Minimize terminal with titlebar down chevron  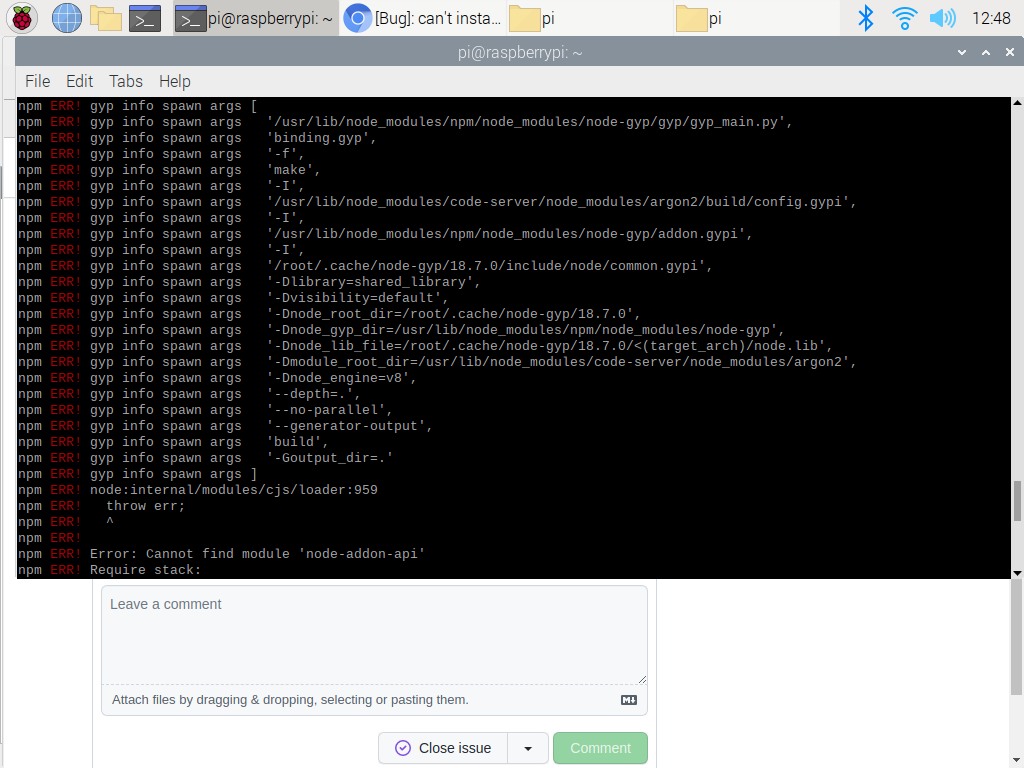pyautogui.click(x=961, y=52)
